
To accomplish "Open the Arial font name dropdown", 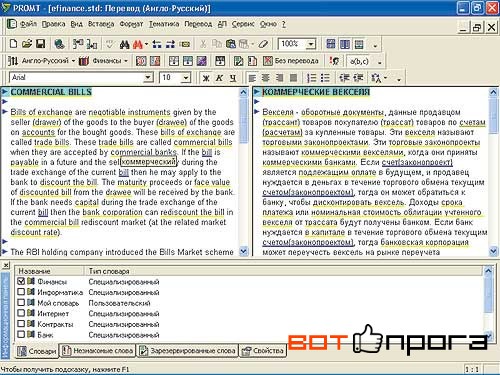I will coord(148,78).
